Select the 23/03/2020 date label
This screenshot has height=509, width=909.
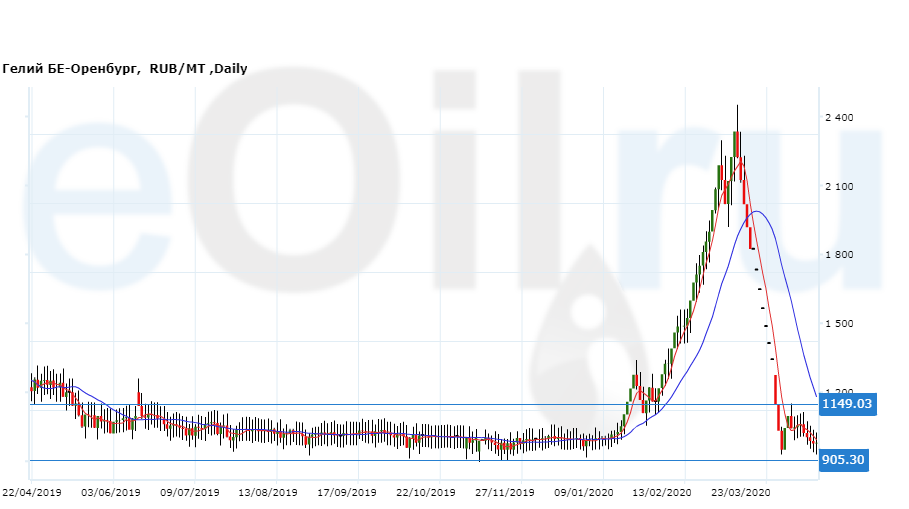click(741, 493)
